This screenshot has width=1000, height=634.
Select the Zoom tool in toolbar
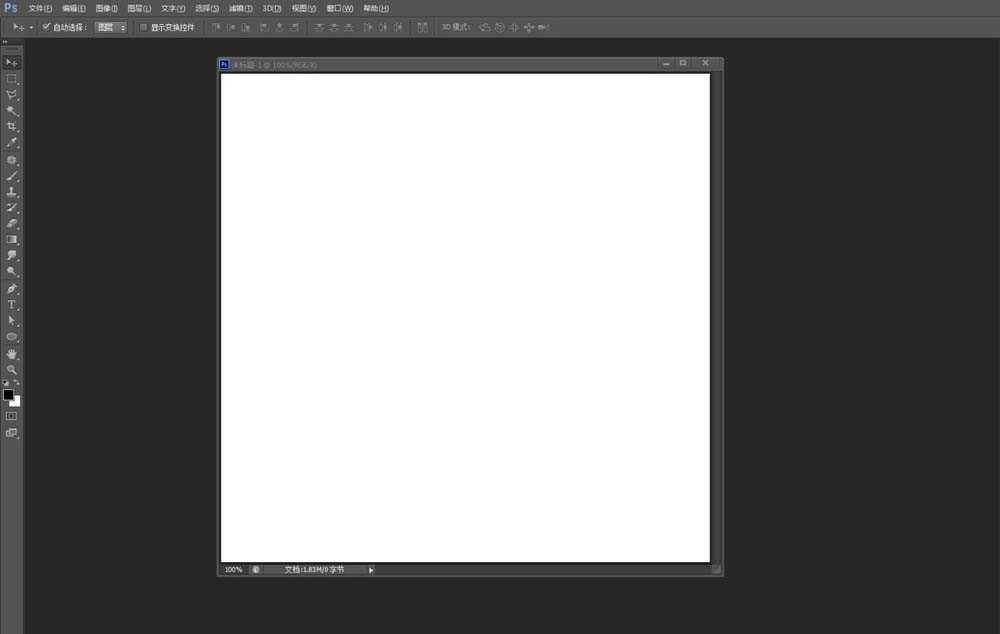coord(12,369)
